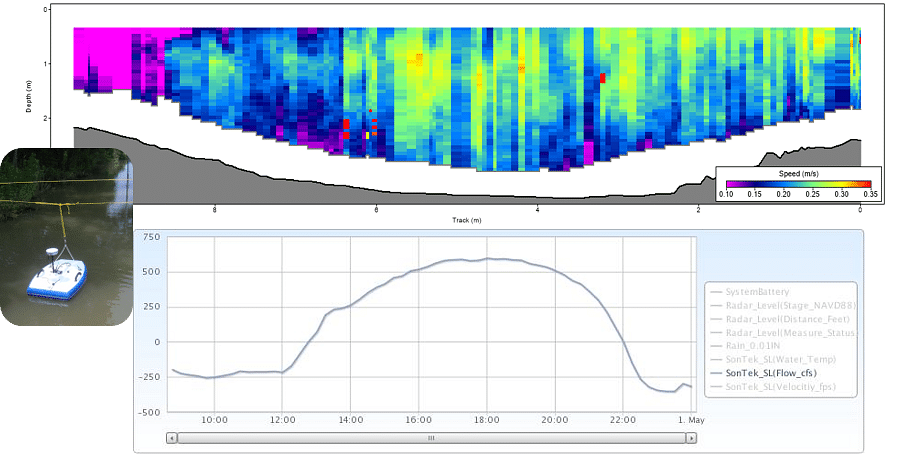Toggle Radar_Level(Distance_Feet) legend series
The image size is (911, 454).
pyautogui.click(x=780, y=319)
